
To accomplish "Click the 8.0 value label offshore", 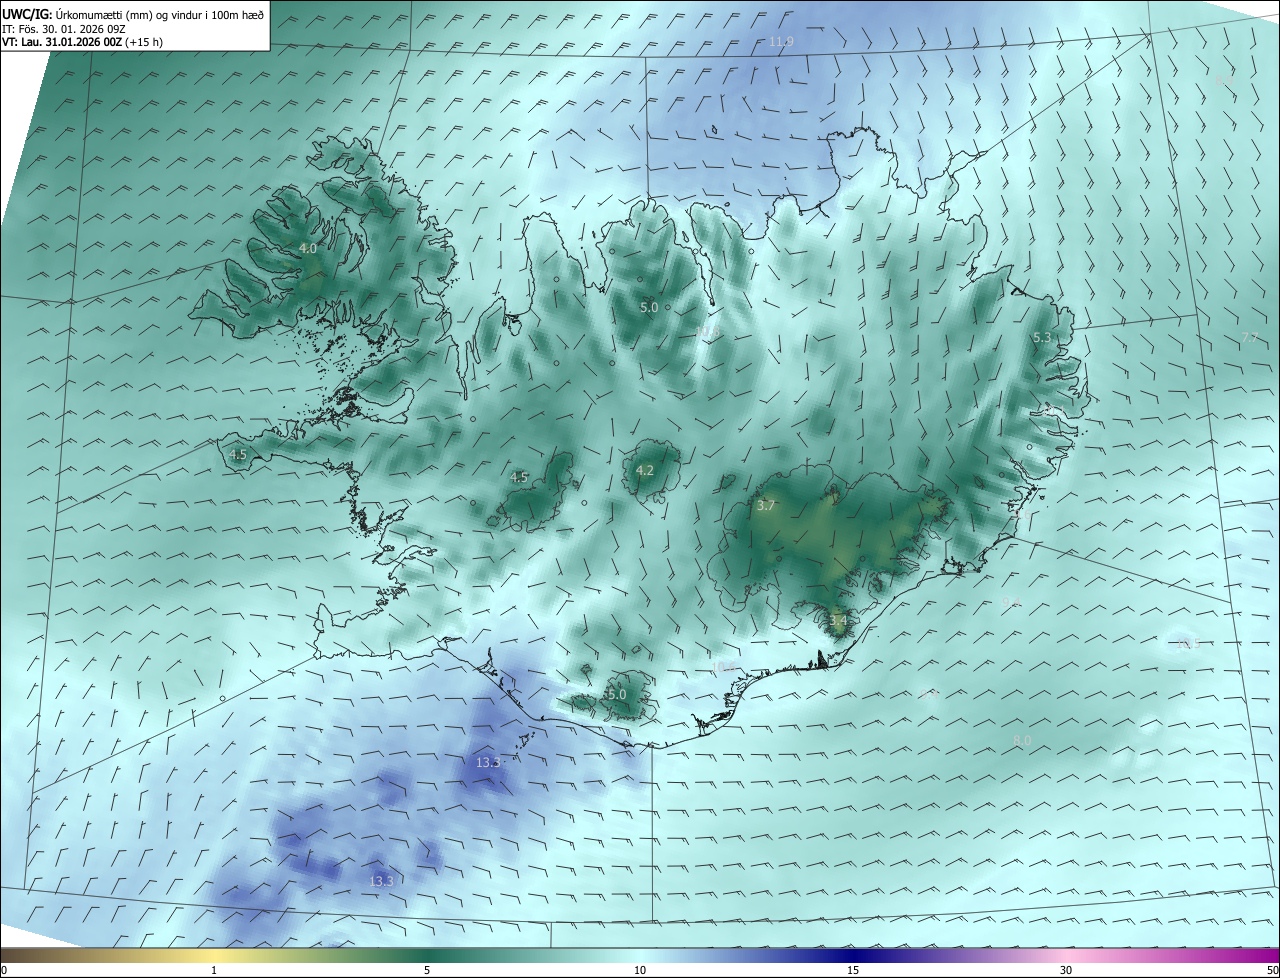I will coord(1022,740).
